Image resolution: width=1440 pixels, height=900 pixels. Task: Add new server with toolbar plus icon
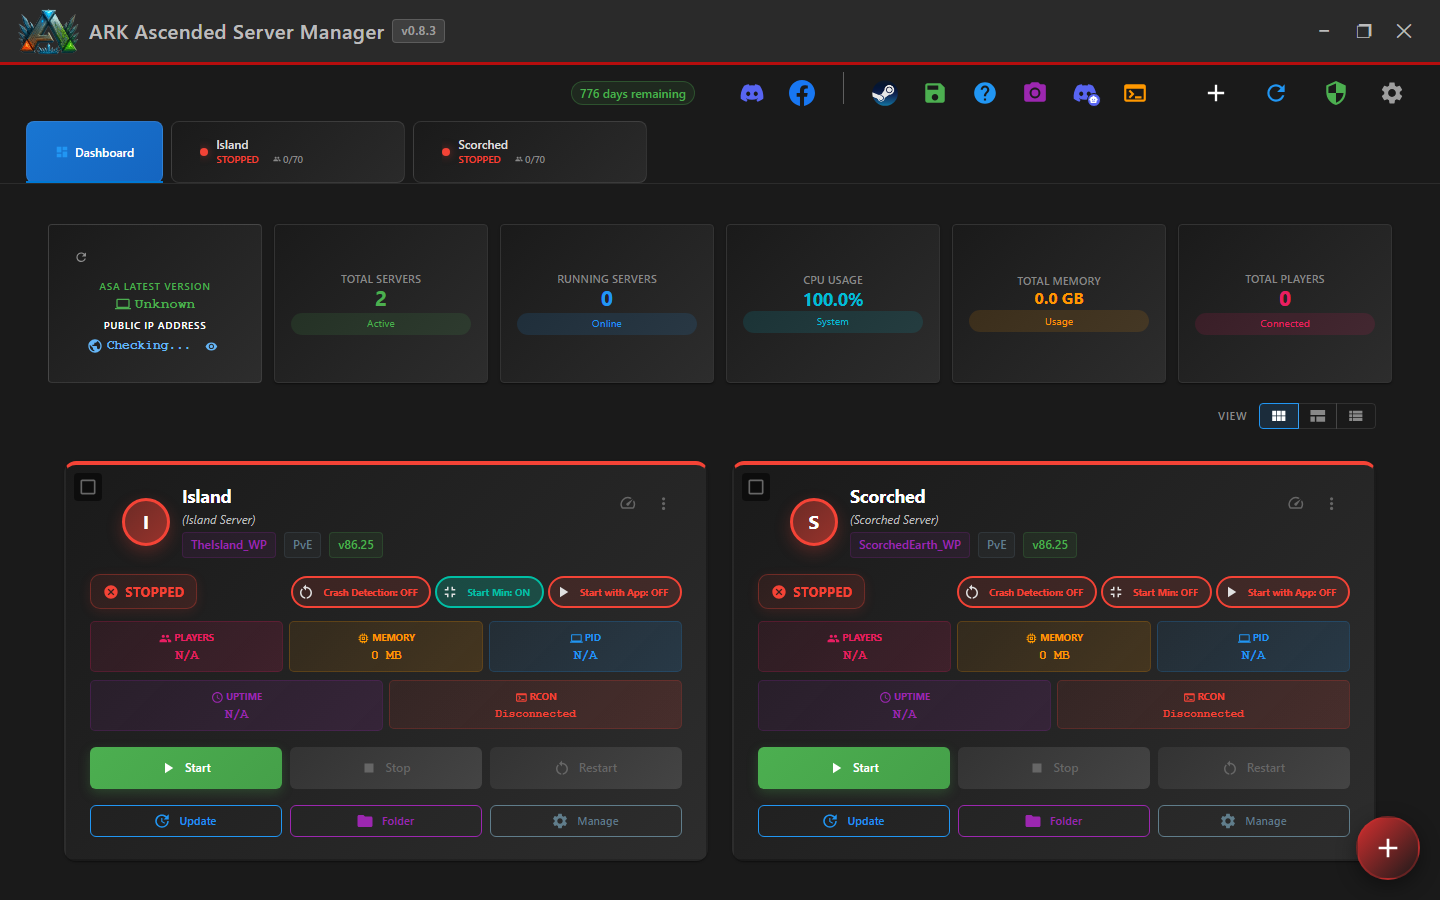click(x=1216, y=93)
